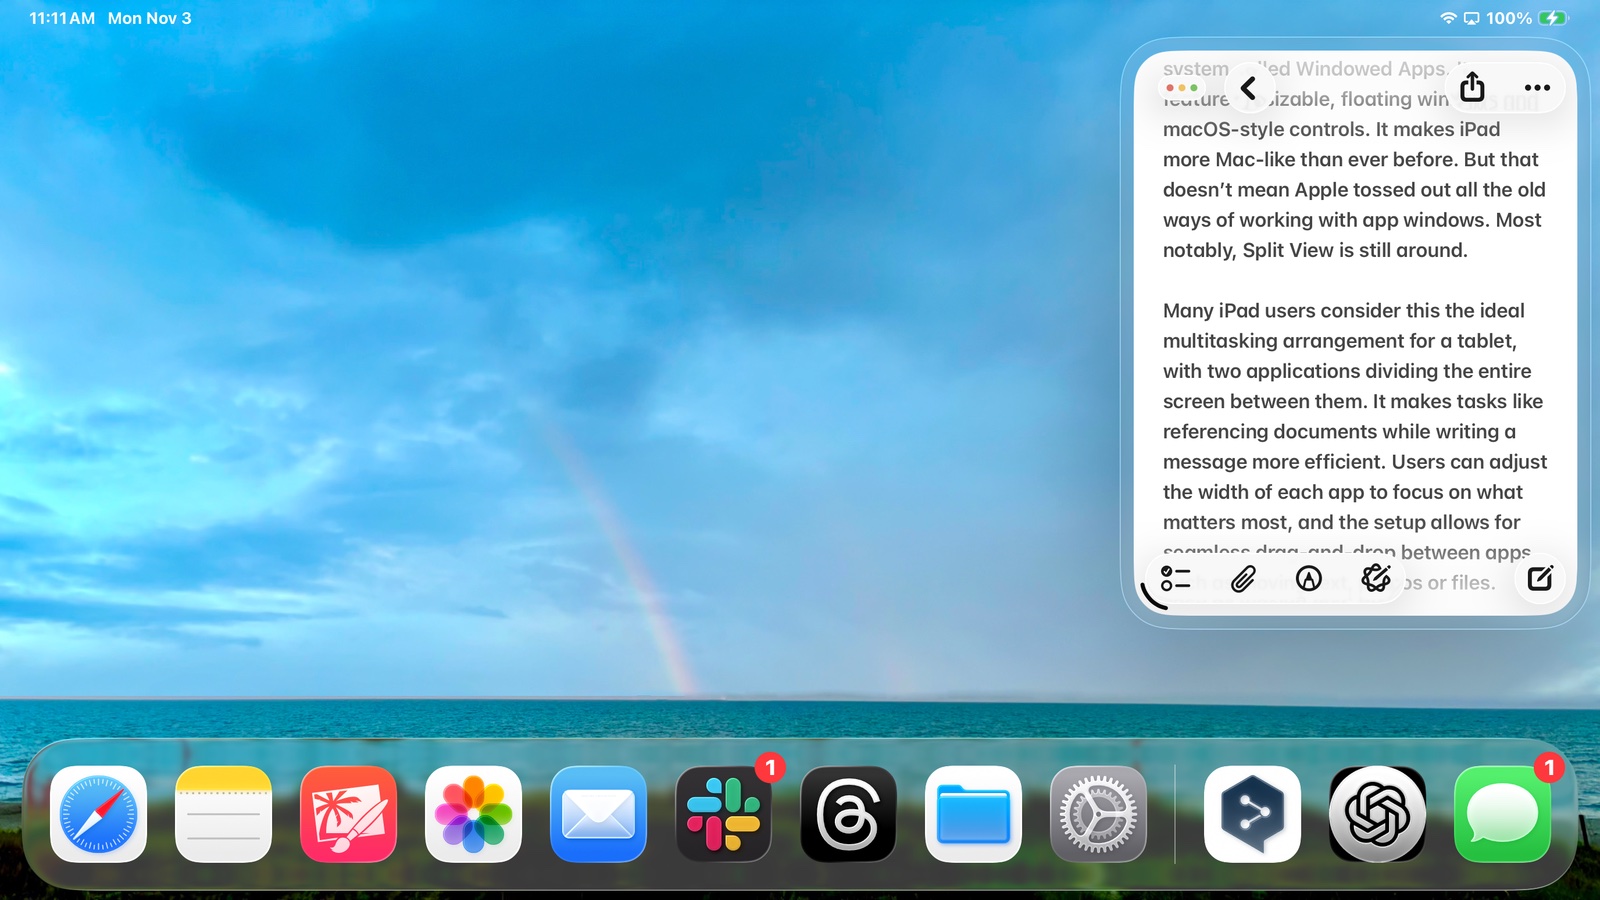Viewport: 1600px width, 900px height.
Task: Open the dark hexagon share-nodes app
Action: pyautogui.click(x=1252, y=814)
